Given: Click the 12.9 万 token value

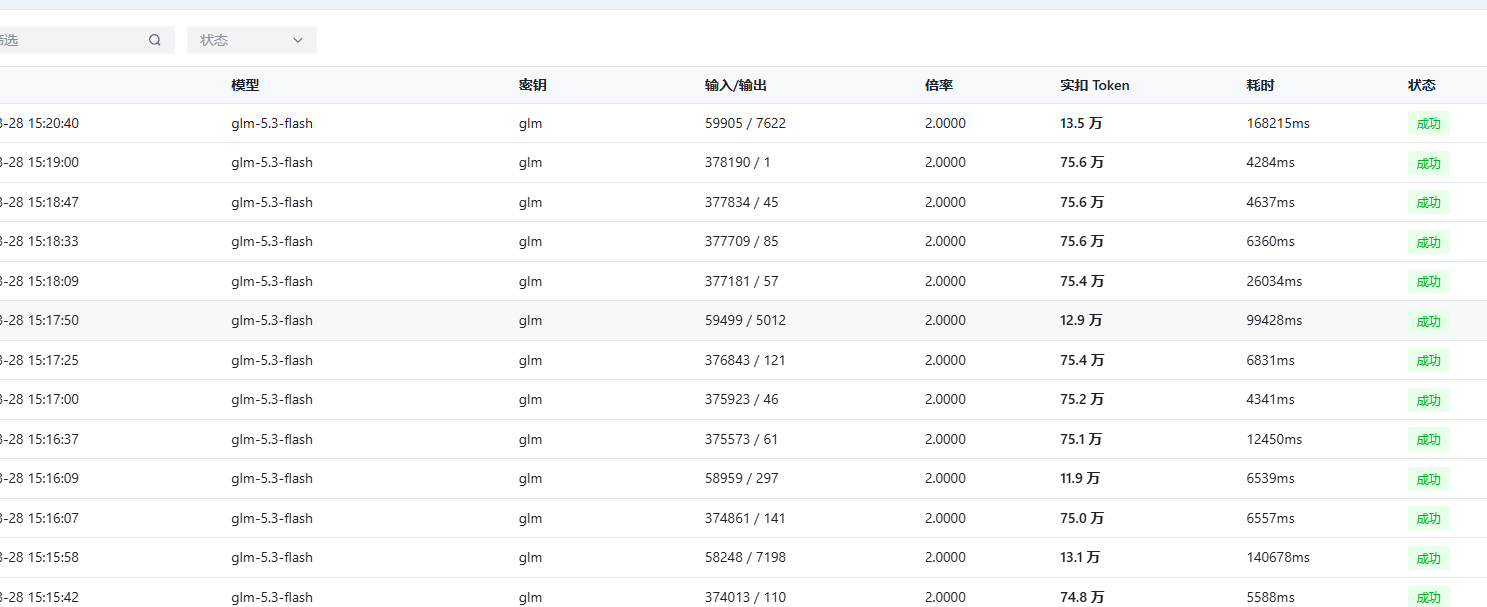Looking at the screenshot, I should [x=1081, y=320].
